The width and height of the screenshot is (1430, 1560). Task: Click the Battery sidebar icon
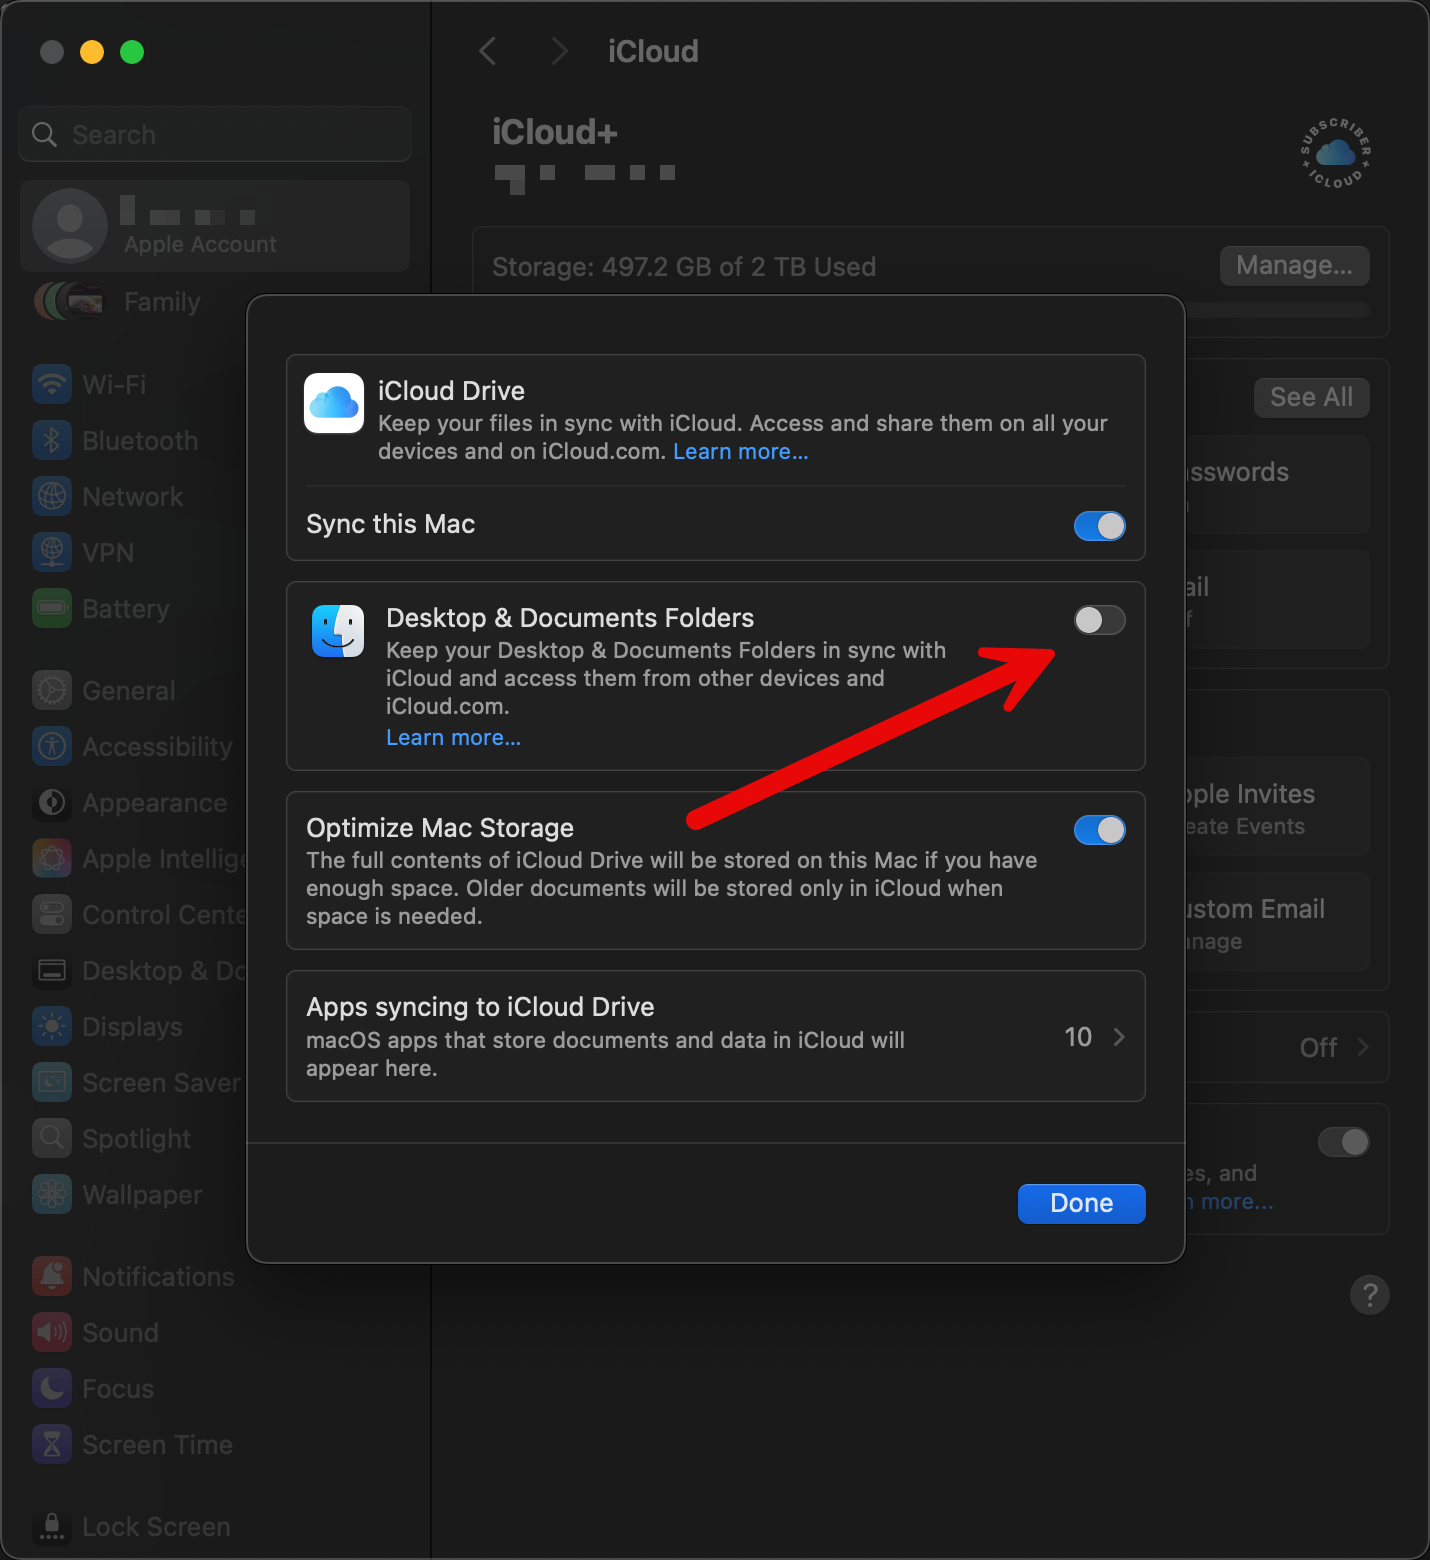point(52,608)
